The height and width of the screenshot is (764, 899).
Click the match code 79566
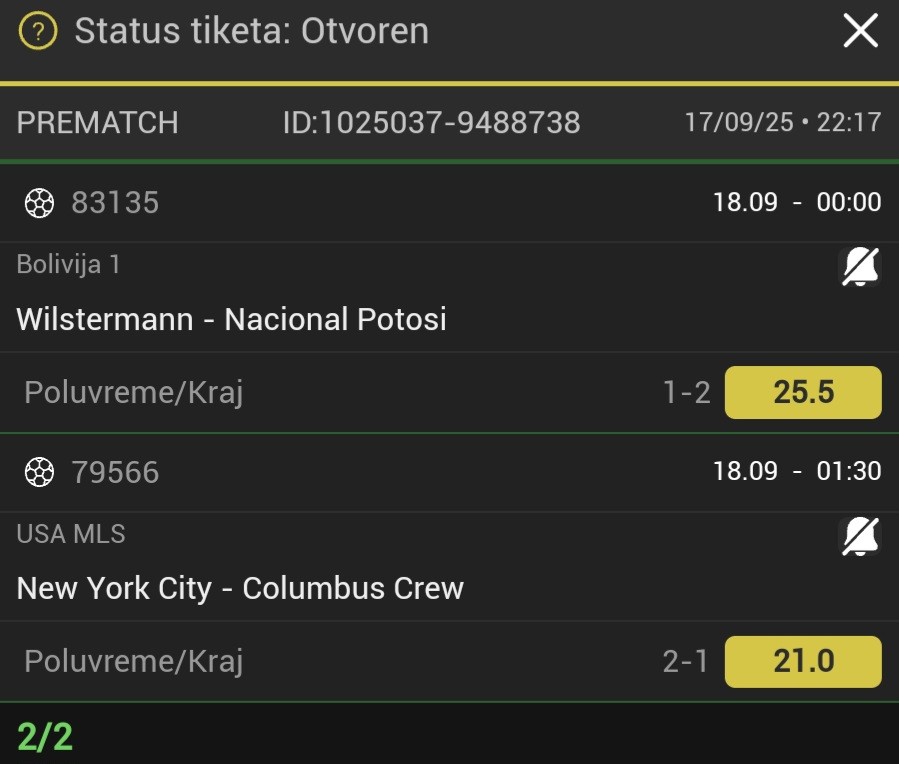pos(115,472)
